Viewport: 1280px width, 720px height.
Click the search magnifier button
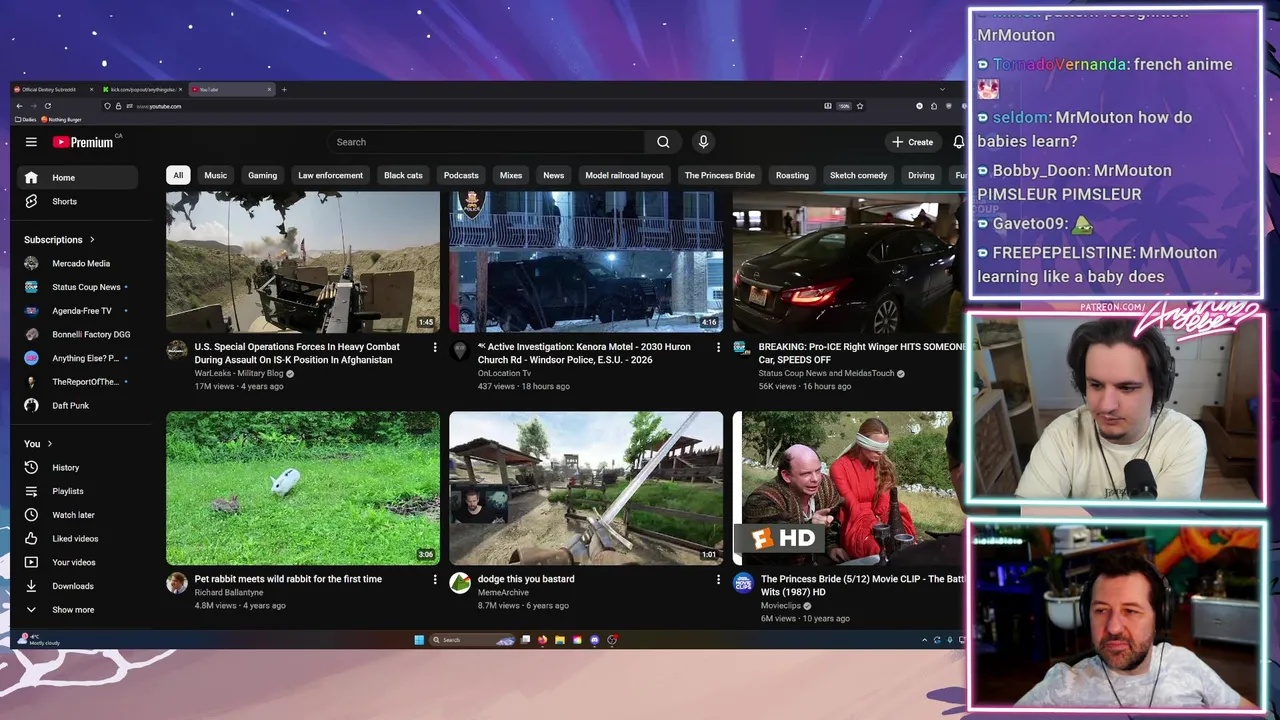[x=663, y=142]
